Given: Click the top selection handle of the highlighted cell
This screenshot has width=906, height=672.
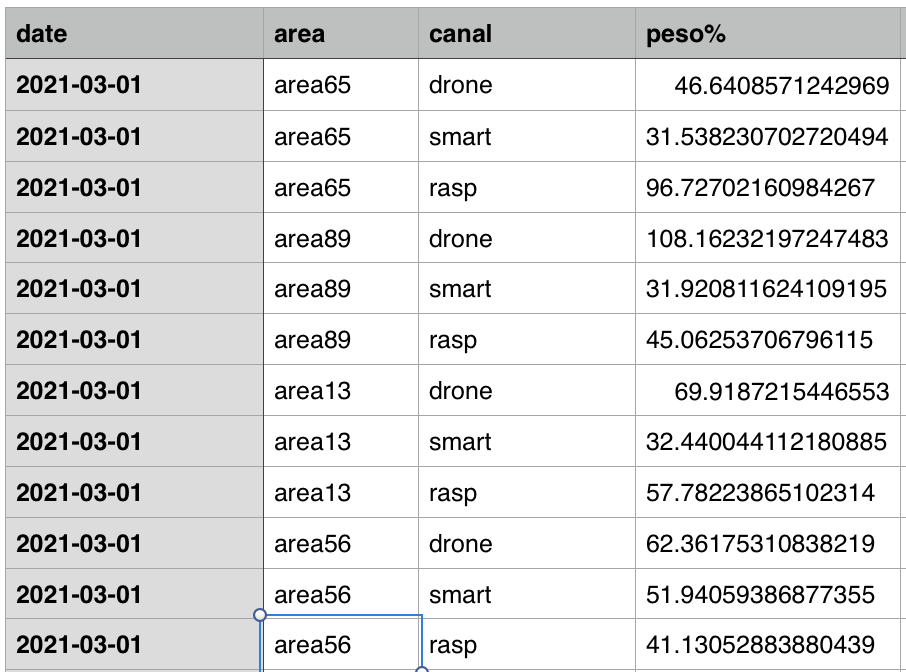Looking at the screenshot, I should click(259, 615).
